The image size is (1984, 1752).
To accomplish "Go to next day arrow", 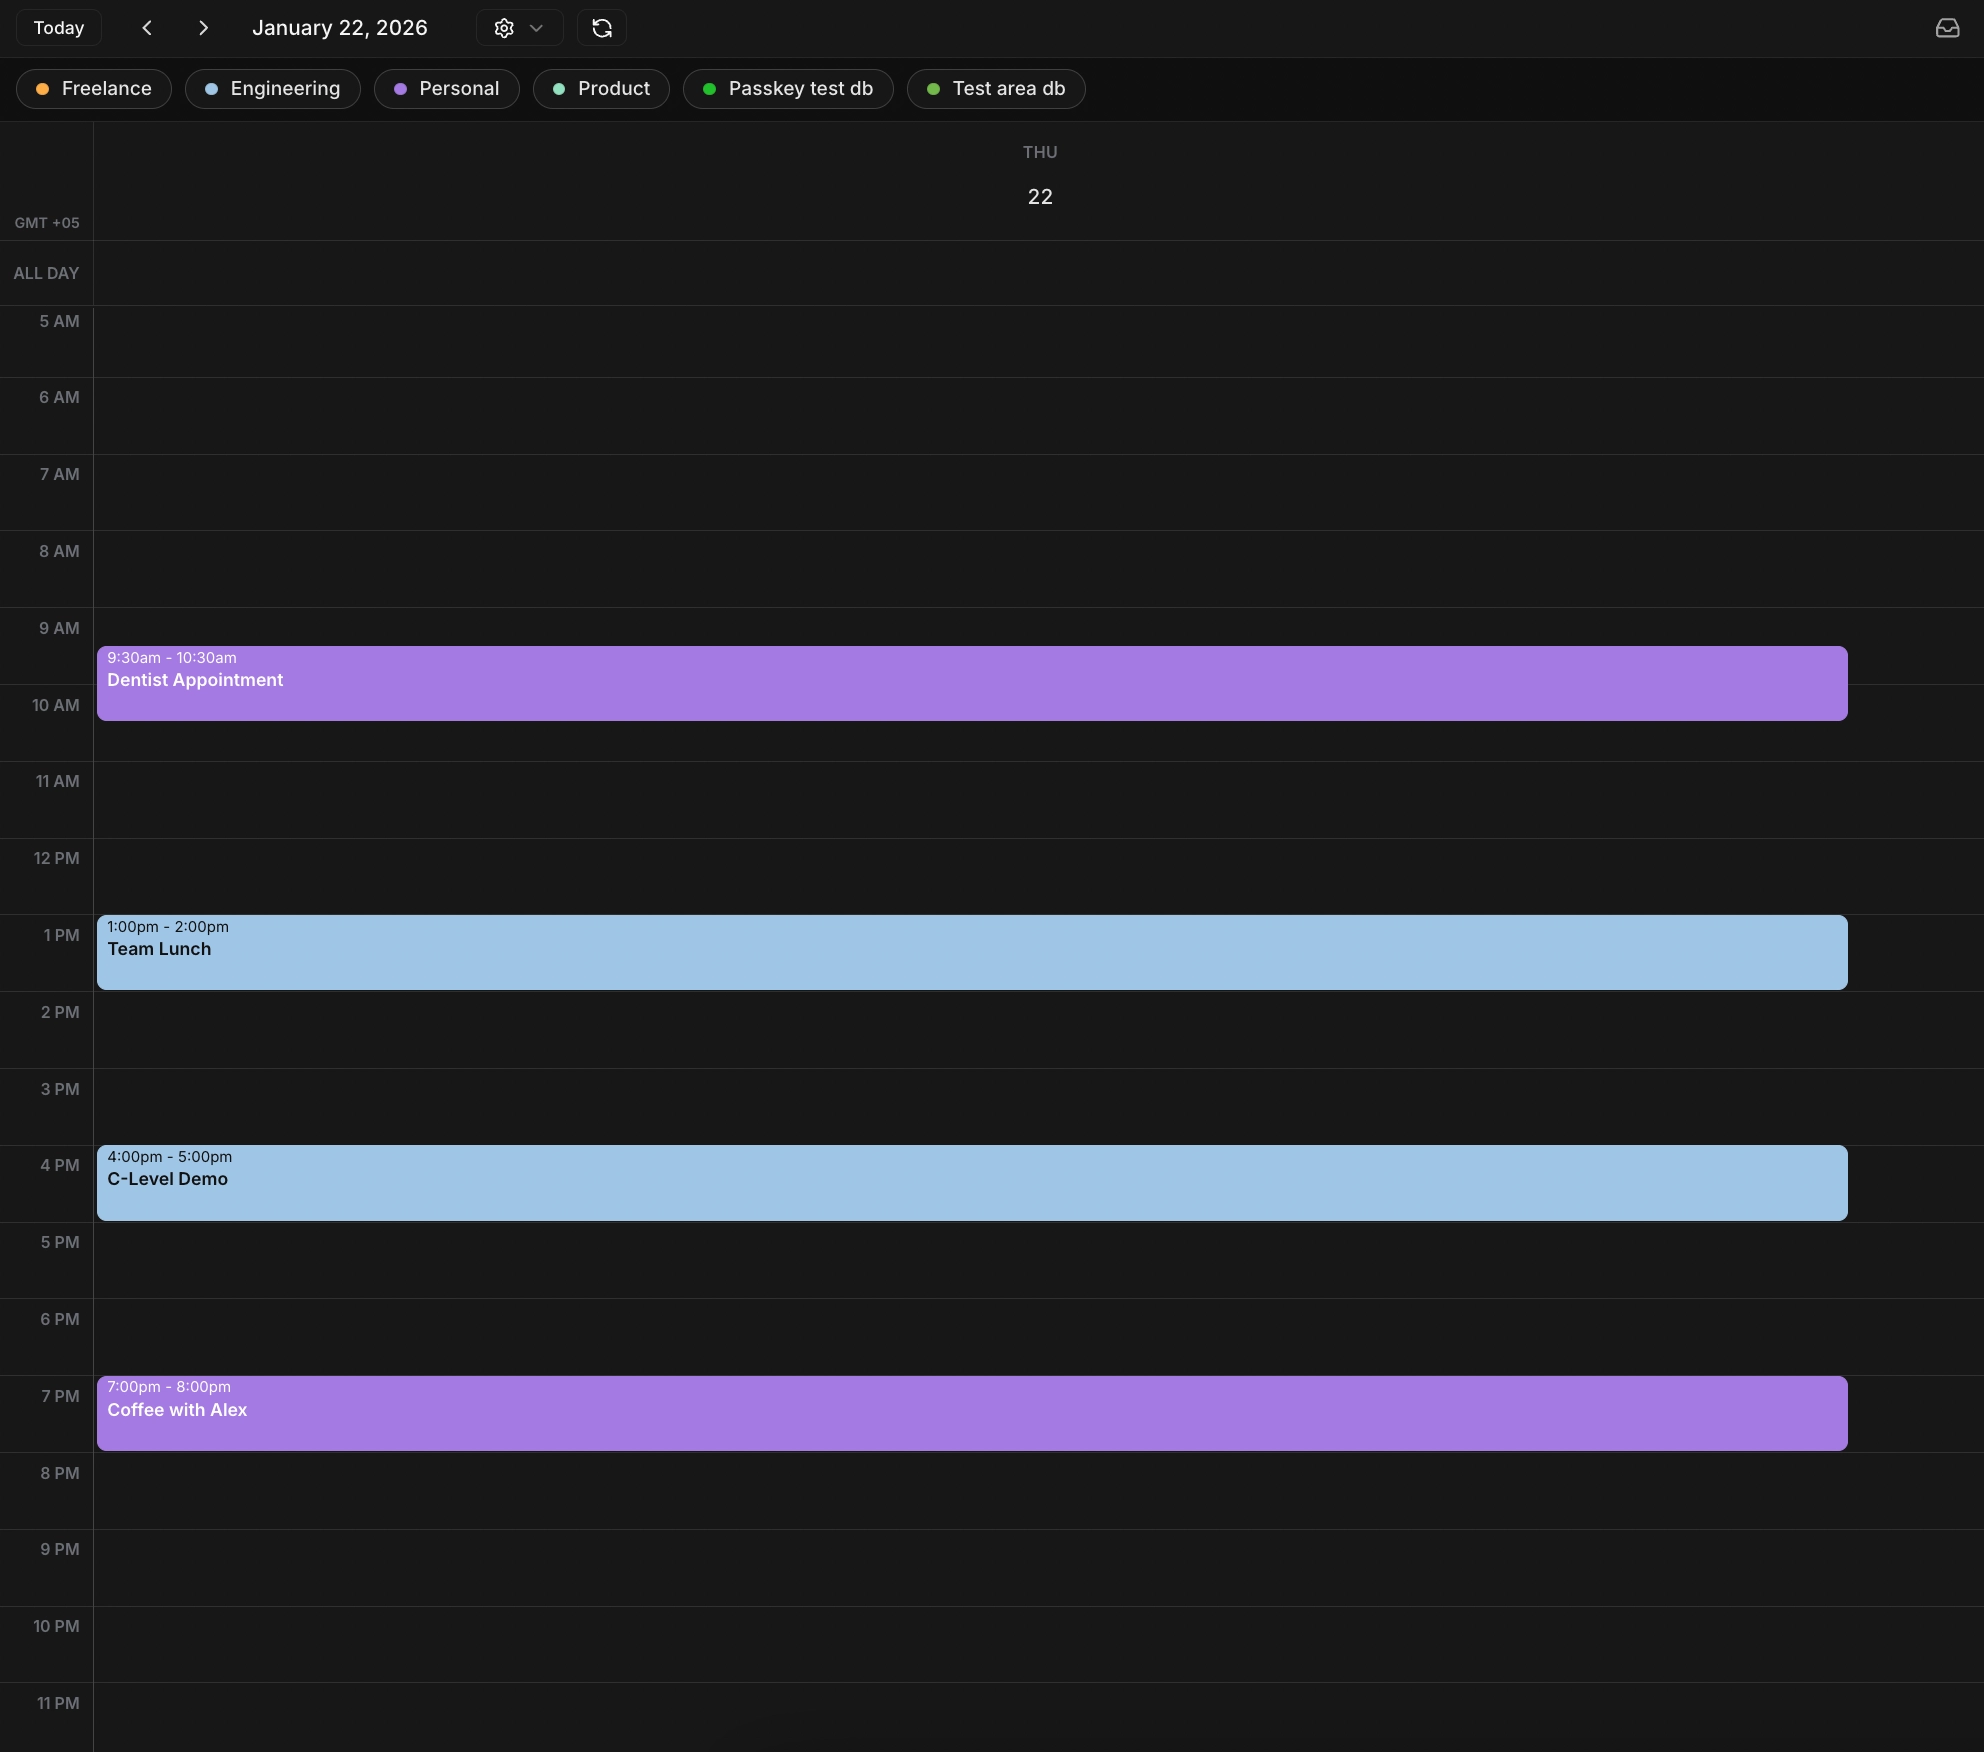I will point(204,28).
